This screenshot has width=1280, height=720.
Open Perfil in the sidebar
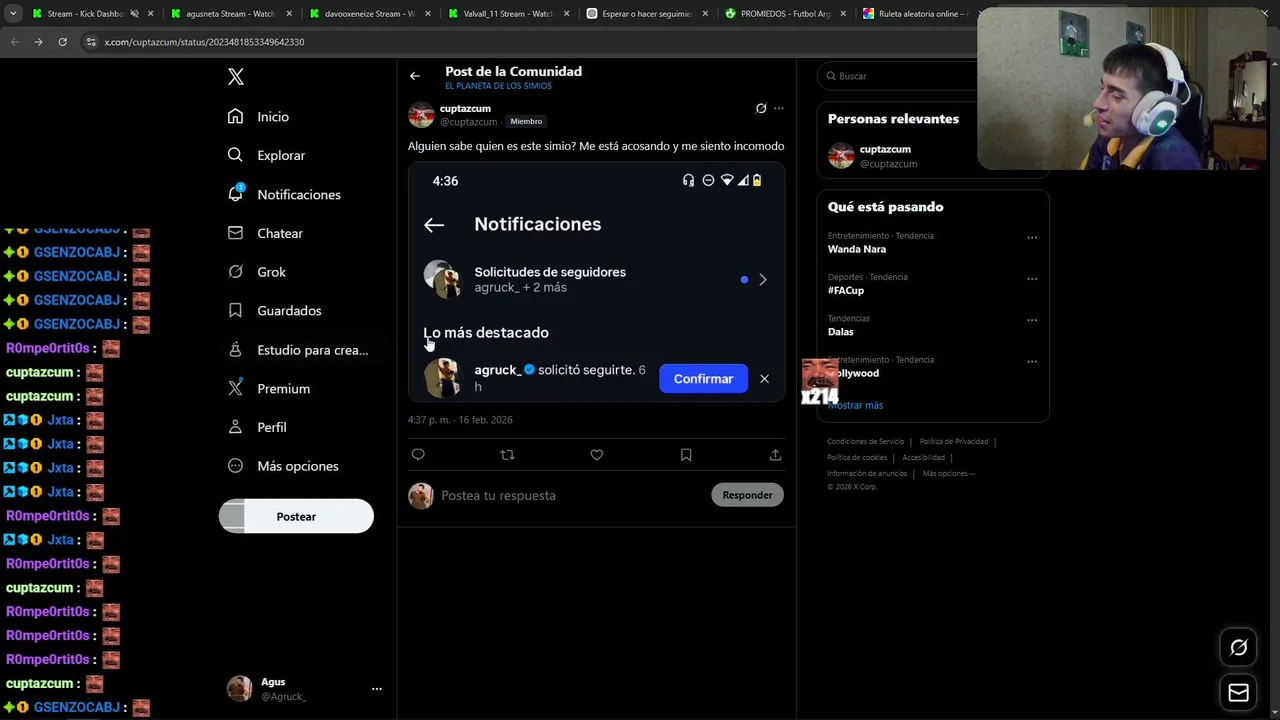(x=257, y=427)
